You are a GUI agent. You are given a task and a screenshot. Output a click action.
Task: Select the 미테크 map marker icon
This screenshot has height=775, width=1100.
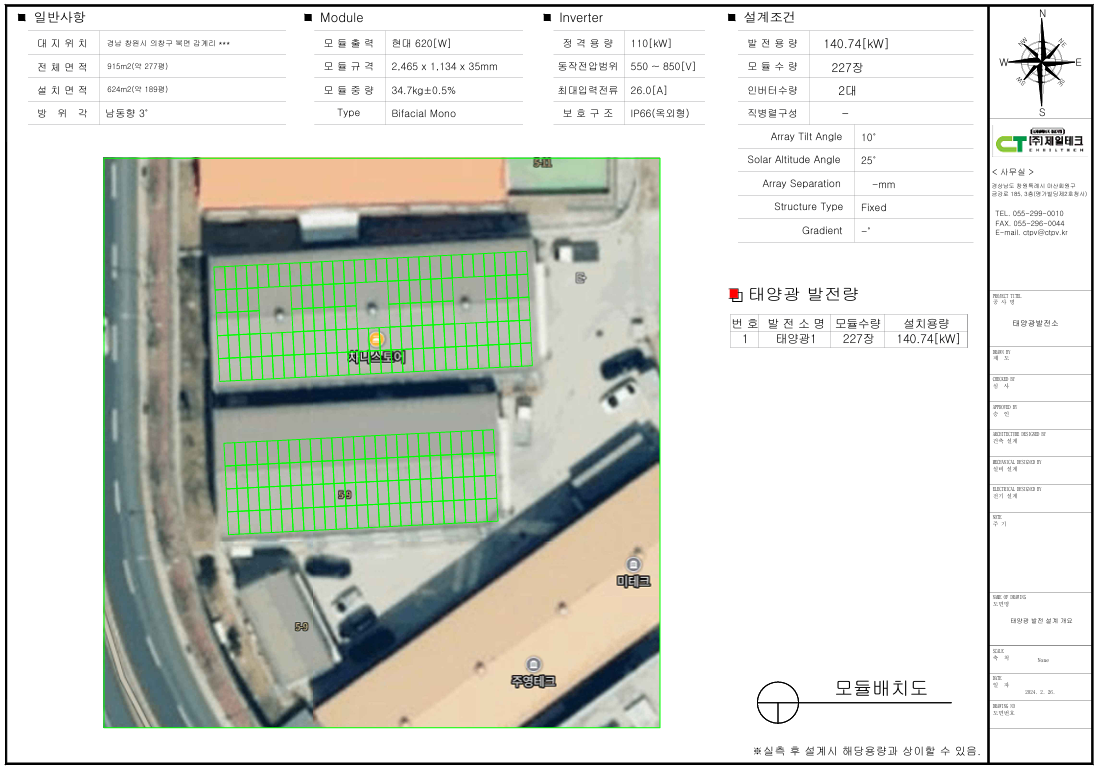(x=633, y=565)
